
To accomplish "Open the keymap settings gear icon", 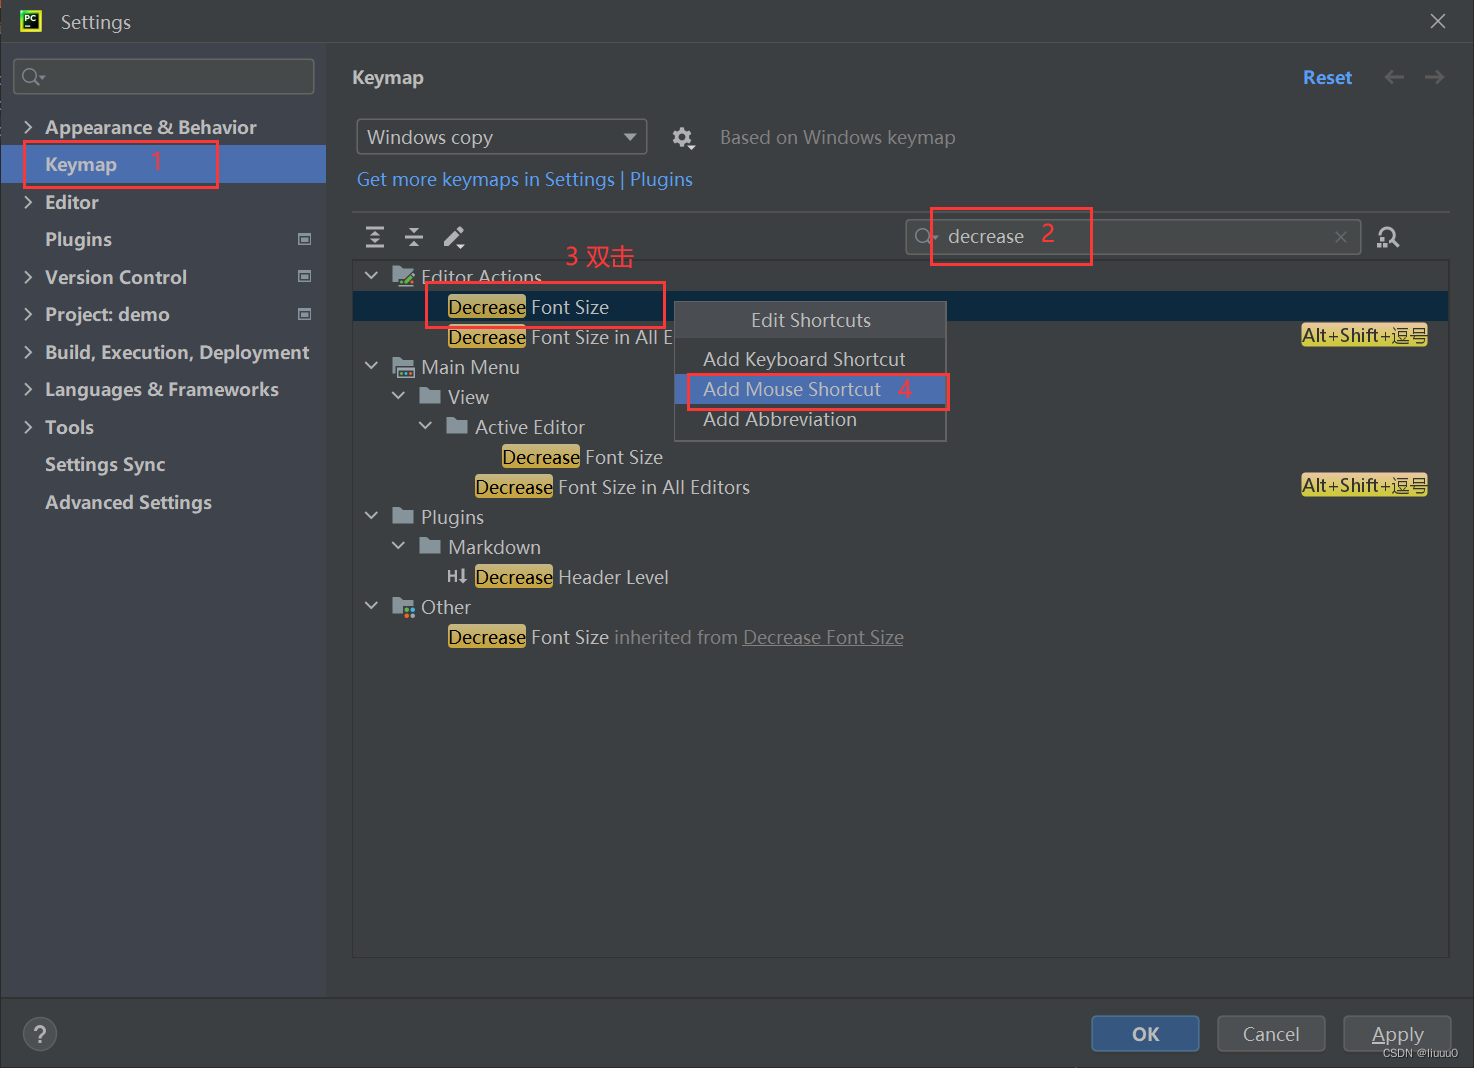I will coord(683,137).
